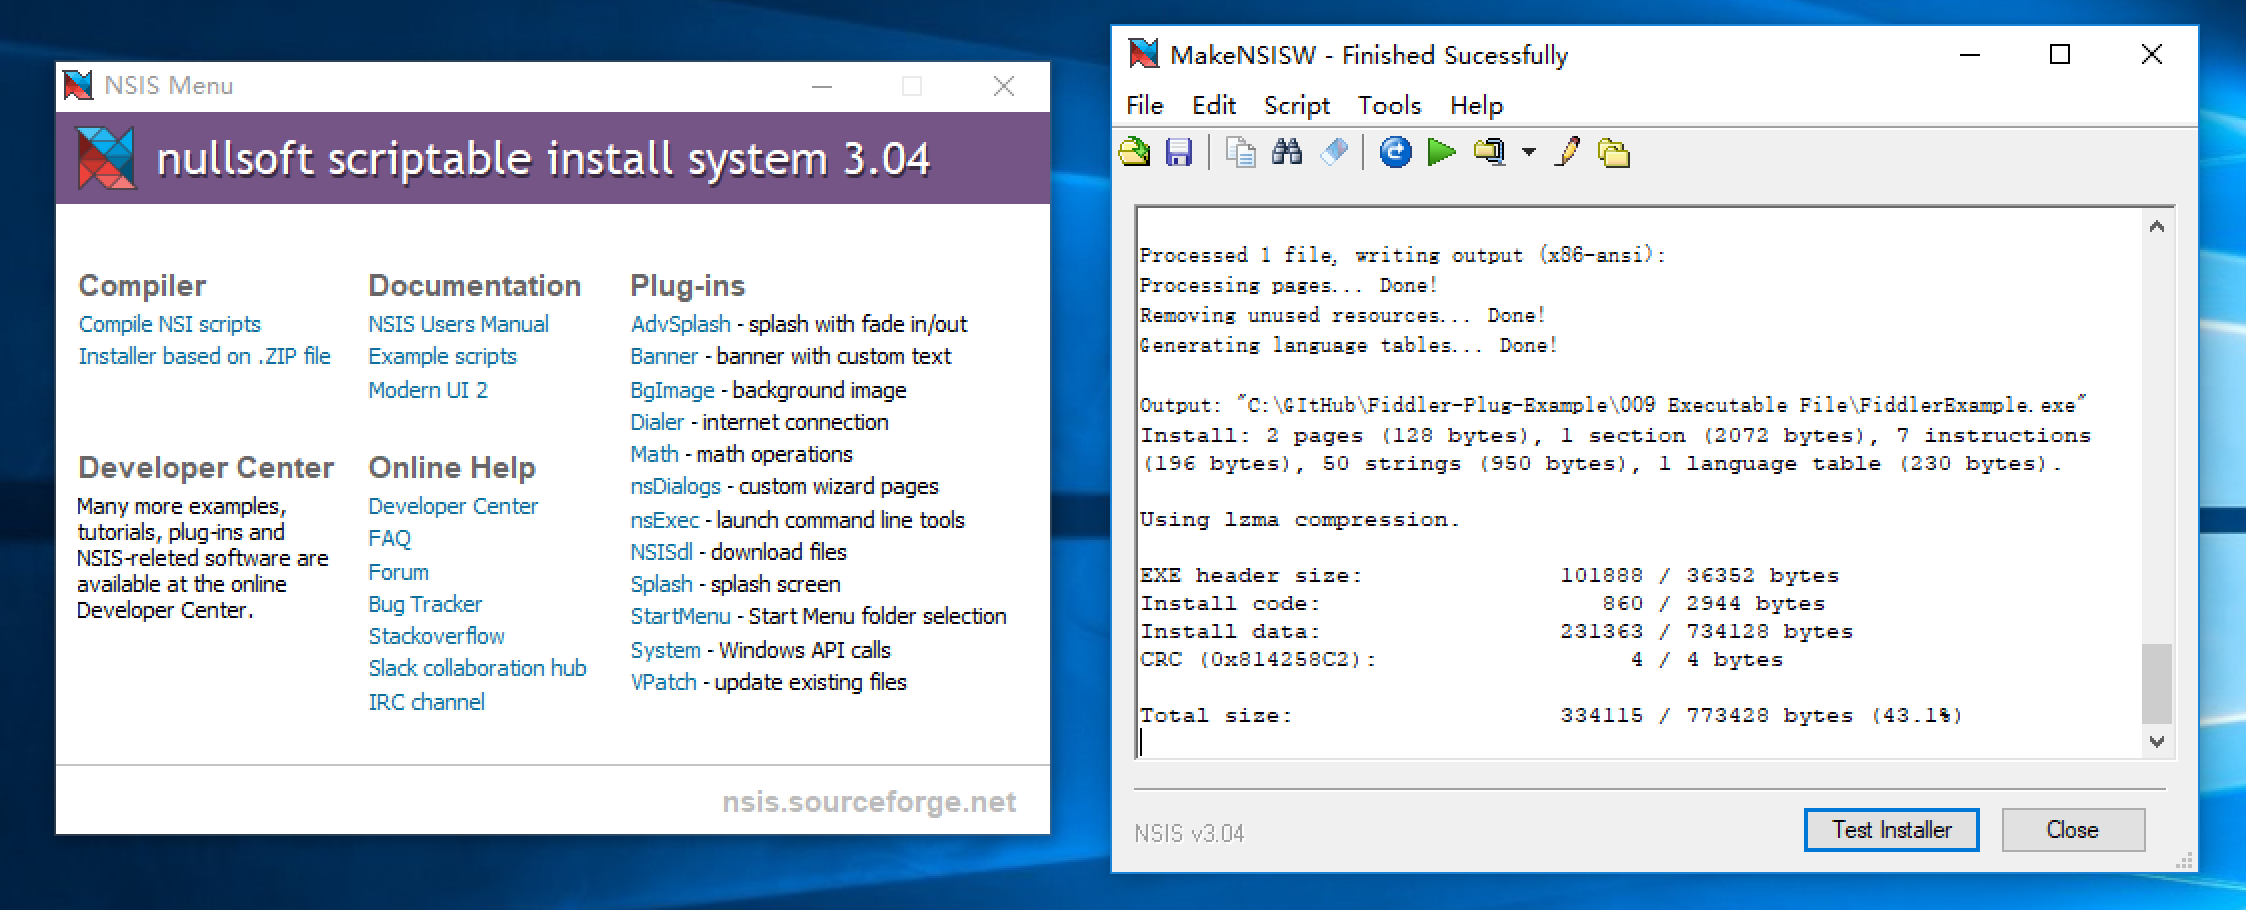Open the nsExec plug-in link

665,520
